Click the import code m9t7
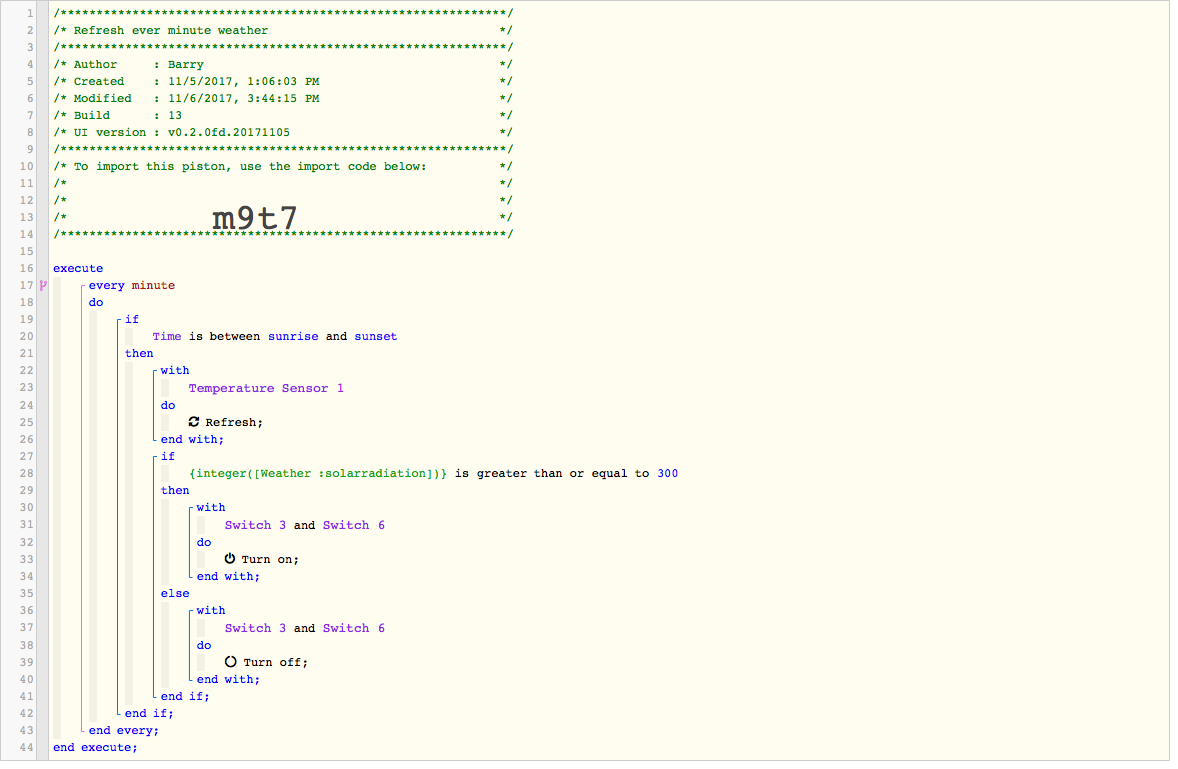This screenshot has width=1178, height=769. coord(255,218)
